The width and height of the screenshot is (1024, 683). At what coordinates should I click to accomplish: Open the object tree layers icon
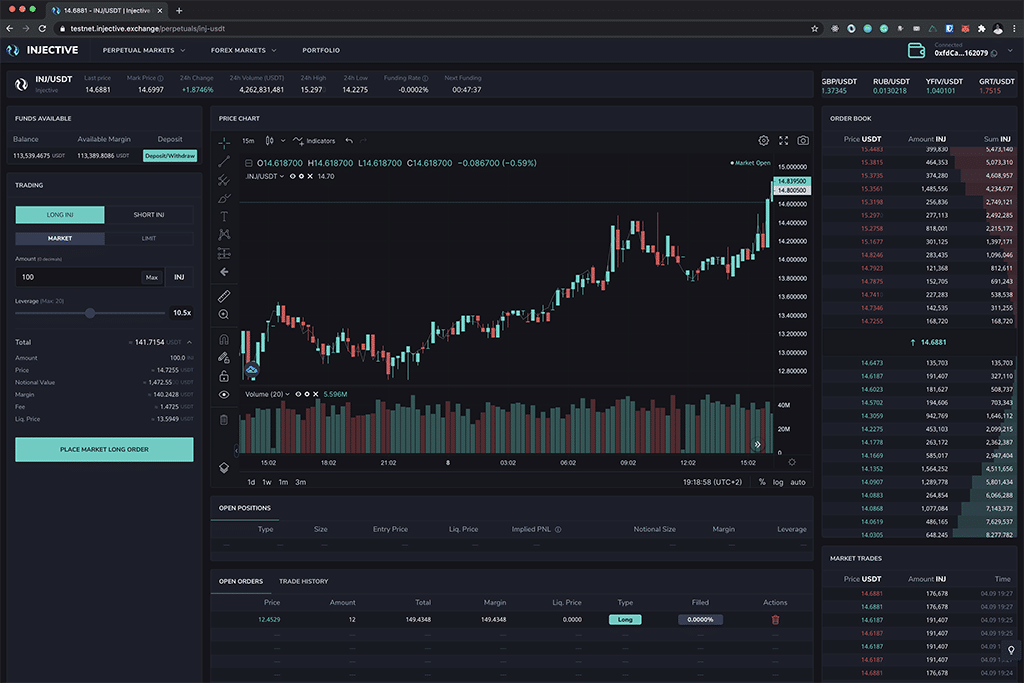[224, 468]
